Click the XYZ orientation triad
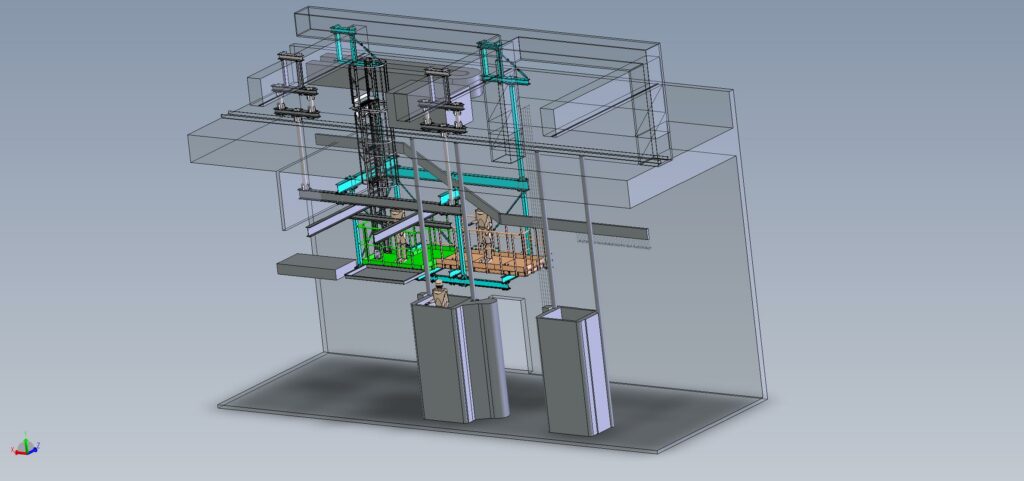1024x481 pixels. (25, 445)
